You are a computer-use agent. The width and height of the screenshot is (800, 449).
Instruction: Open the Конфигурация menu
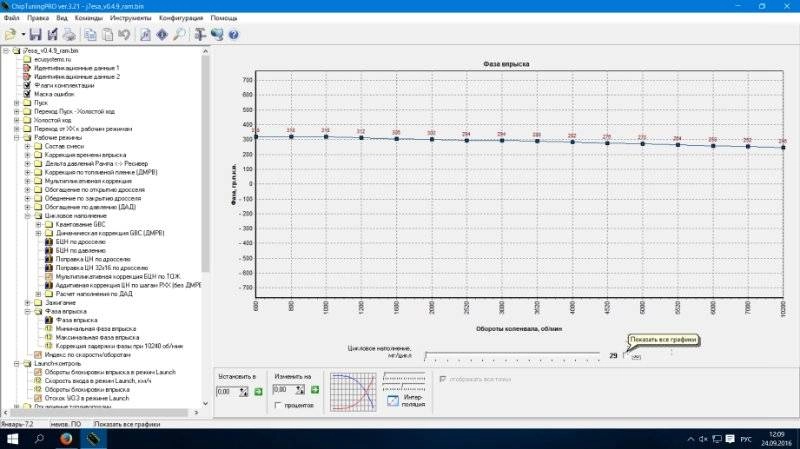181,18
